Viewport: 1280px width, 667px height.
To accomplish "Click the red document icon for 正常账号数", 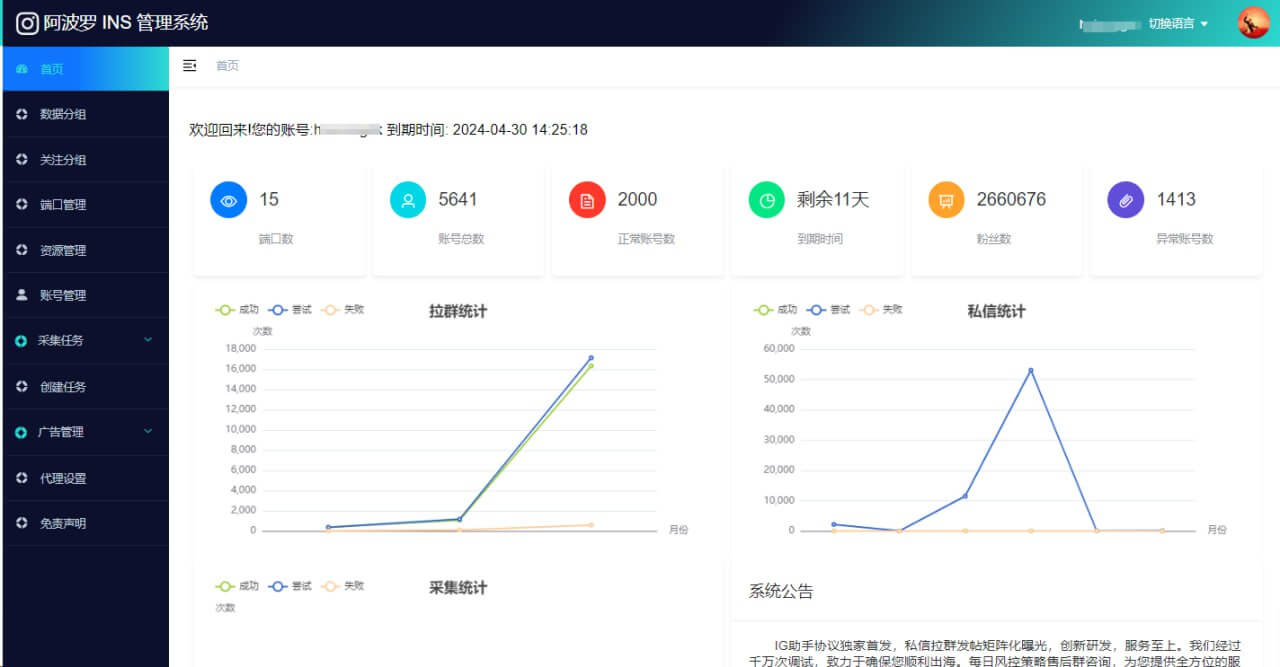I will tap(587, 200).
